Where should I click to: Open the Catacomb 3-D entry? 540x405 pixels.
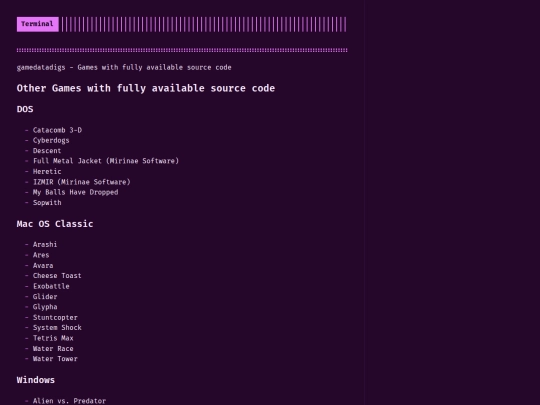(57, 130)
